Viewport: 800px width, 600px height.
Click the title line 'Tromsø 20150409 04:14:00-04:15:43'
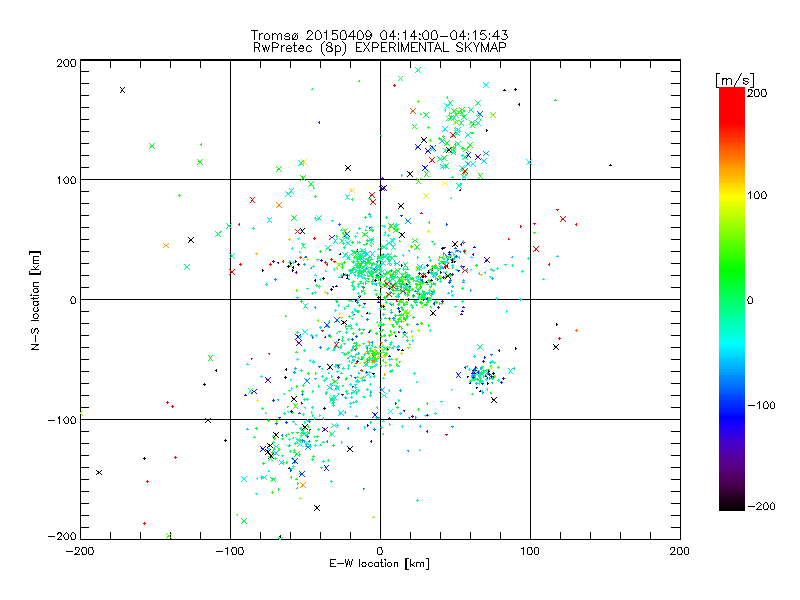pos(379,35)
